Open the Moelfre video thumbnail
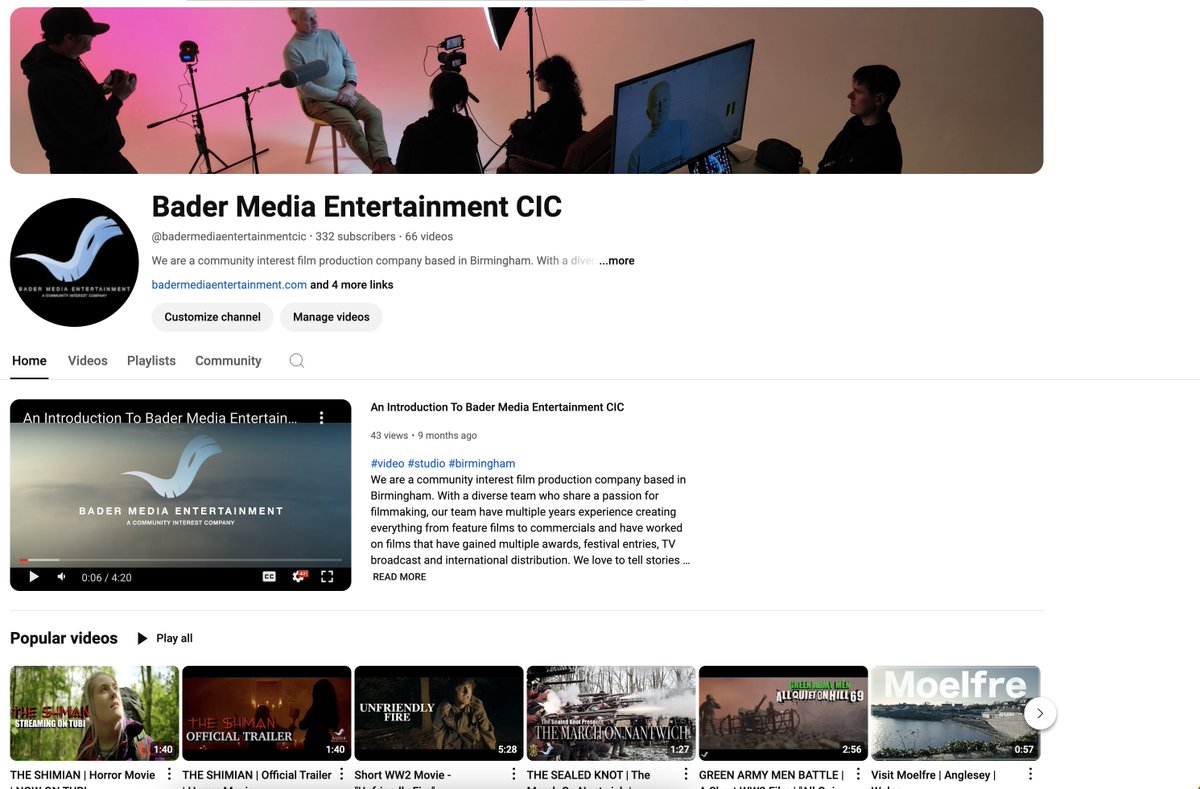The height and width of the screenshot is (789, 1200). (955, 713)
